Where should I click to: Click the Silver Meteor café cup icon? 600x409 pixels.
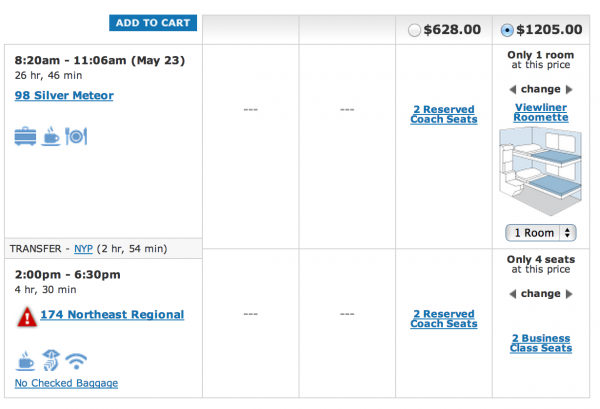[x=51, y=136]
